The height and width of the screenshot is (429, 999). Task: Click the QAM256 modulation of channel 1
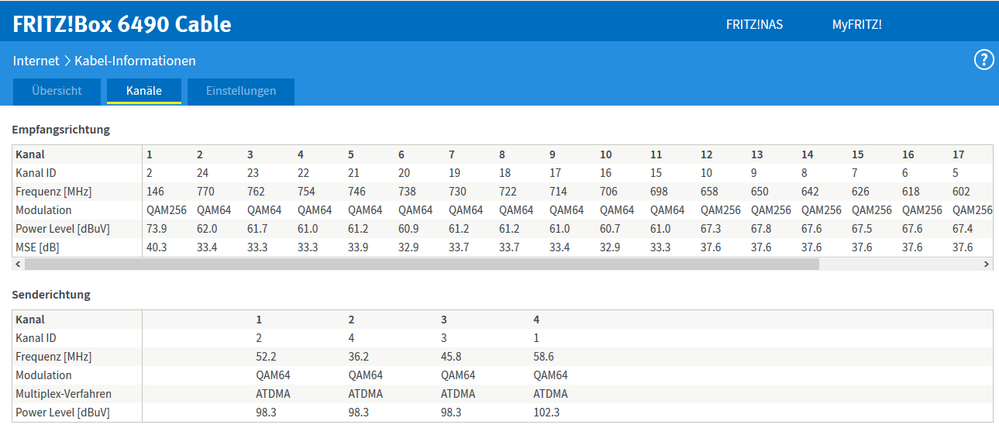(166, 210)
